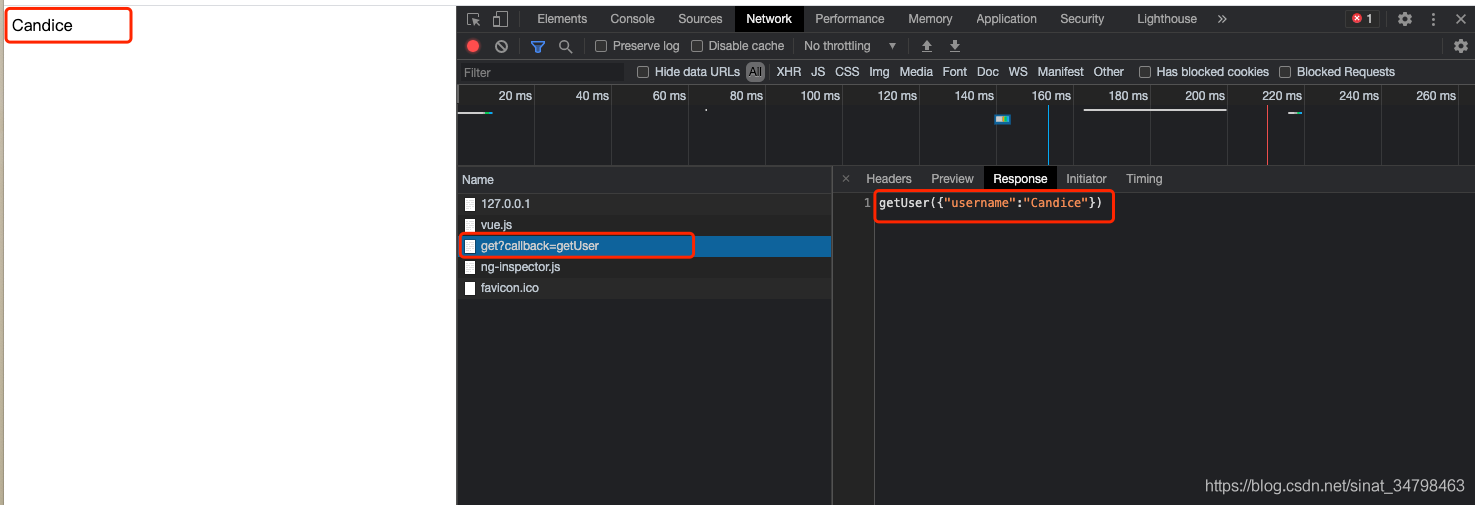Filter requests by Other
The image size is (1475, 505).
[x=1108, y=72]
